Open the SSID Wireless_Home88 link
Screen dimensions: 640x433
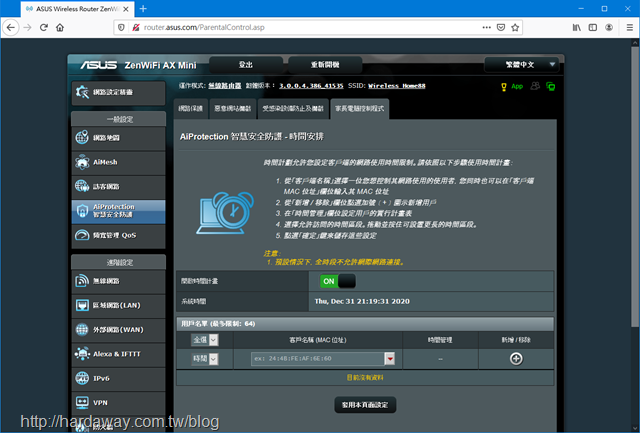pos(396,86)
